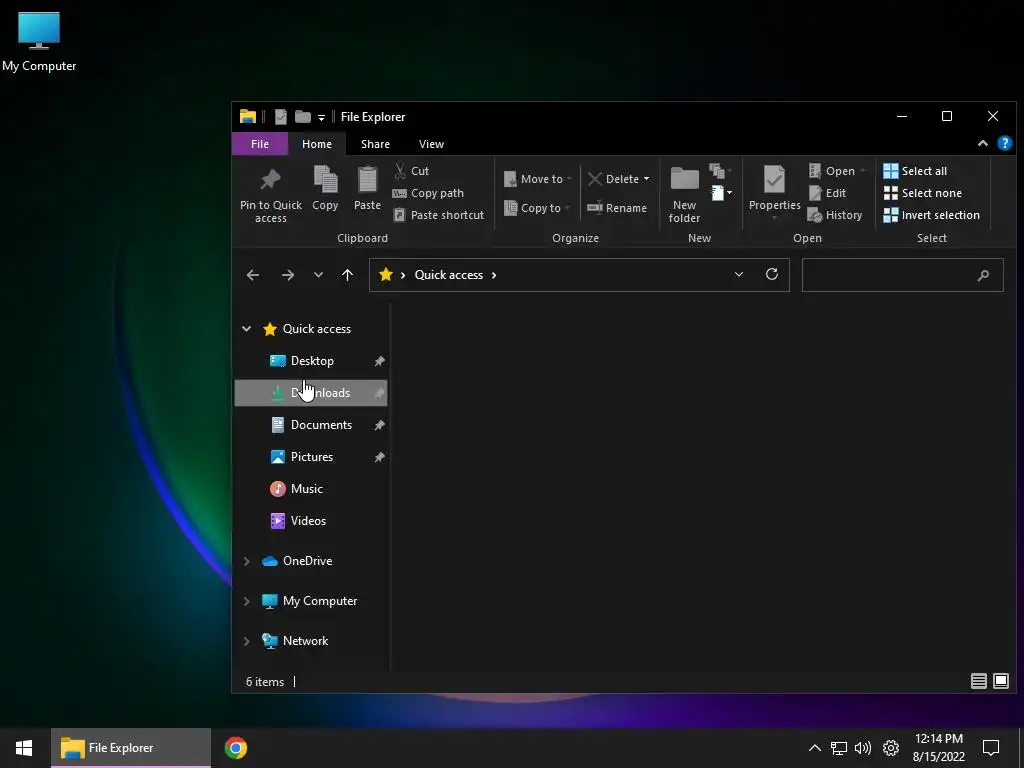Select Copy path command
Image resolution: width=1024 pixels, height=768 pixels.
pyautogui.click(x=428, y=193)
